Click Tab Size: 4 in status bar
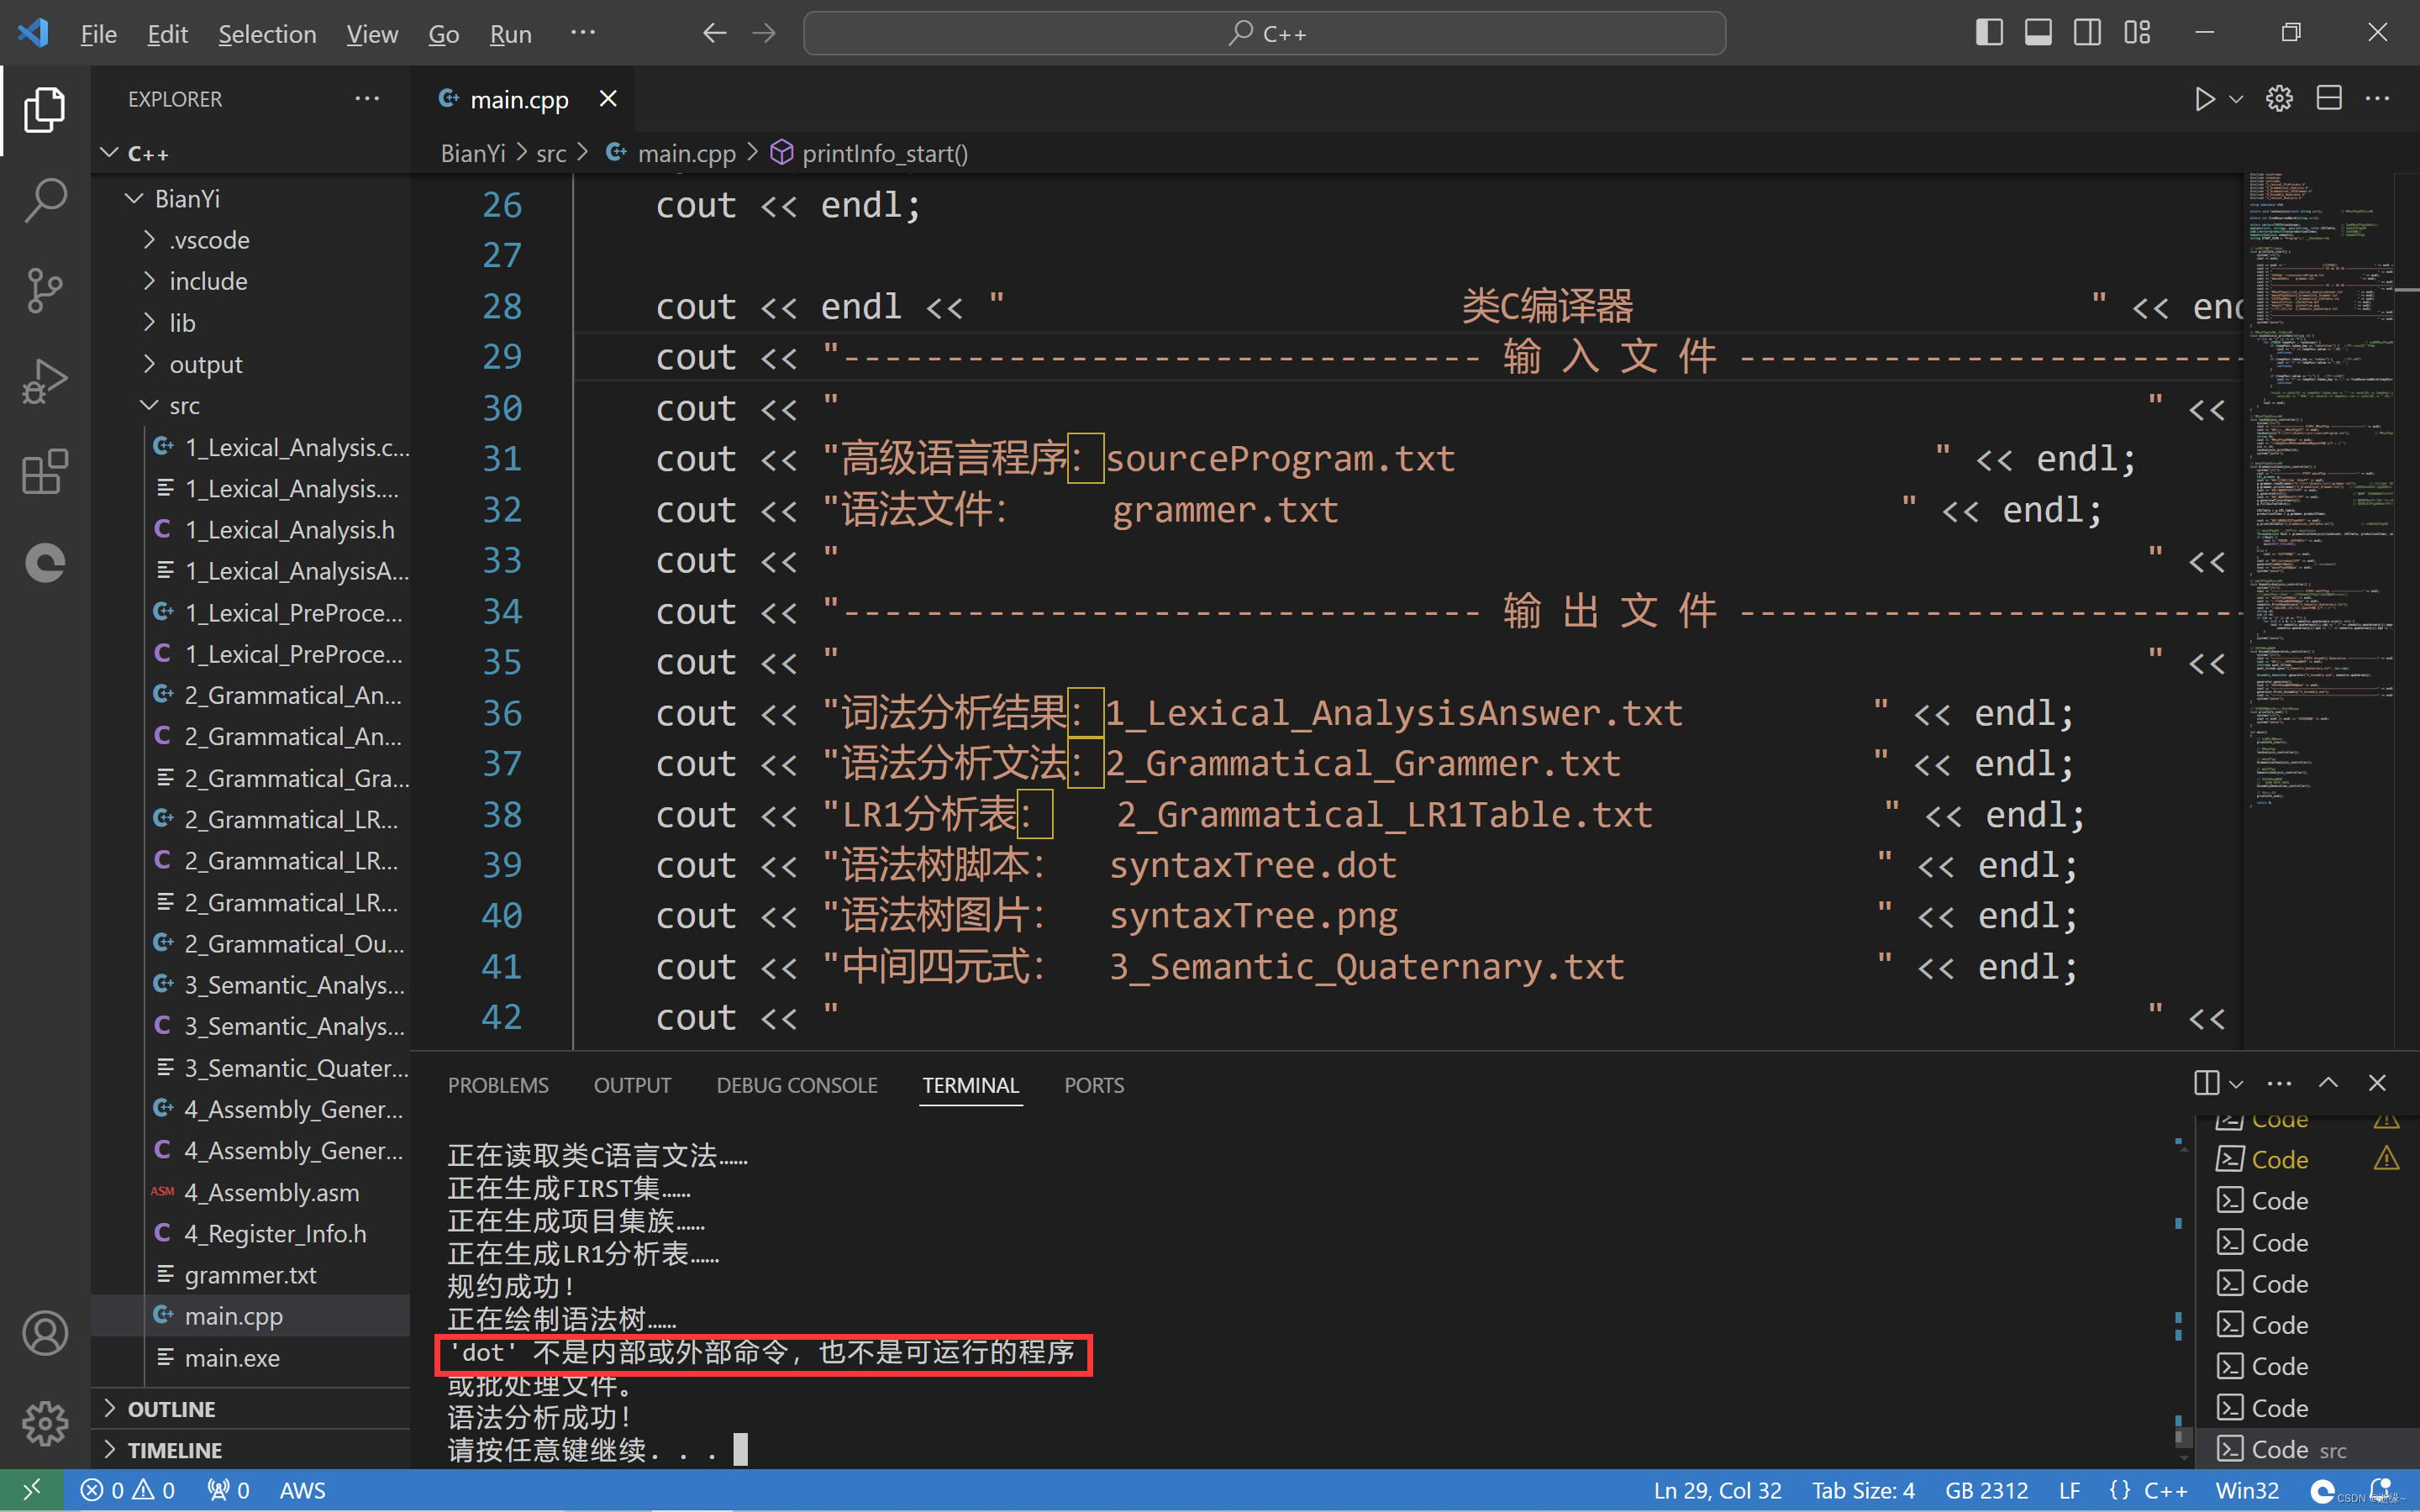This screenshot has width=2420, height=1512. tap(1863, 1490)
